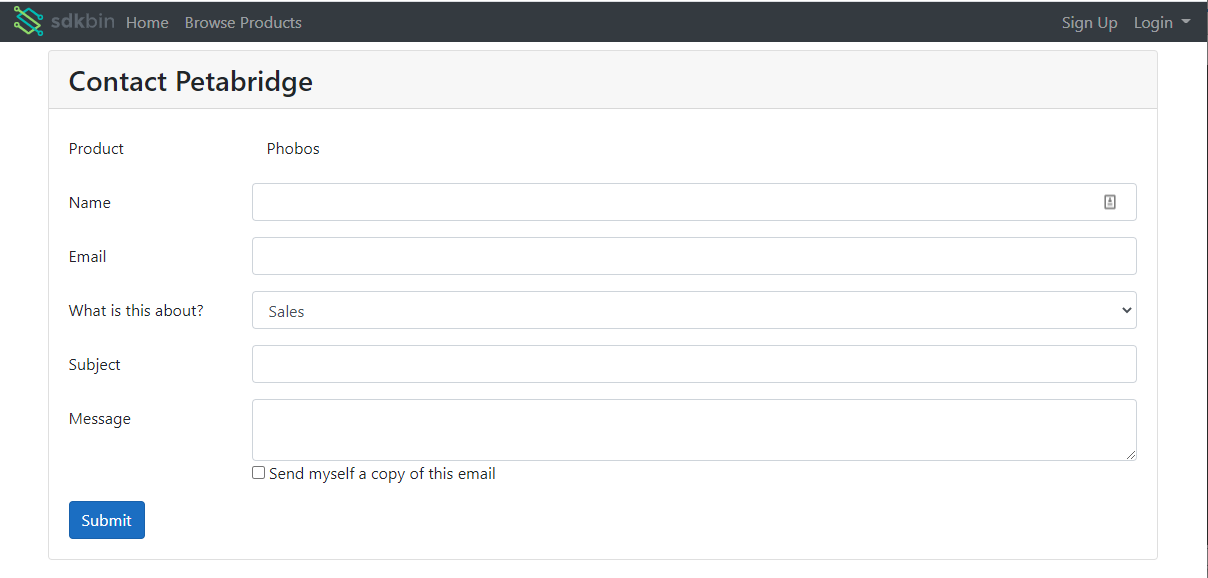Click the contact autofill icon in the Name field
Screen dimensions: 1208x578
[x=1109, y=201]
